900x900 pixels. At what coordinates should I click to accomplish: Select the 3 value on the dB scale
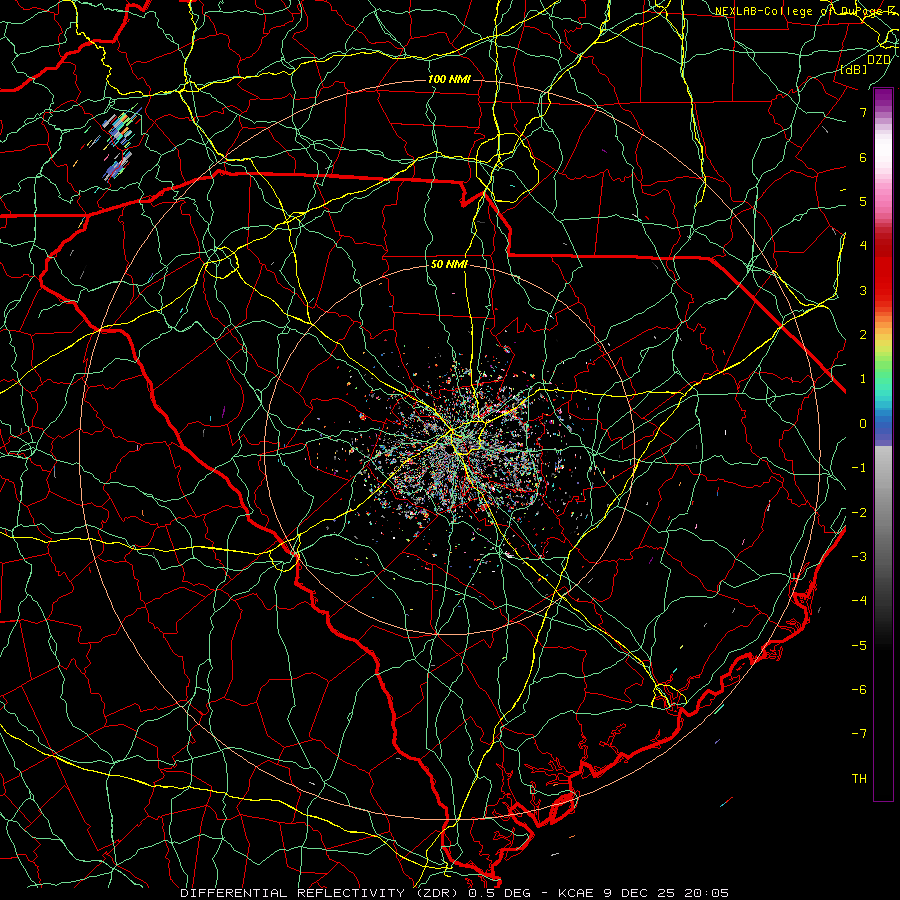863,290
